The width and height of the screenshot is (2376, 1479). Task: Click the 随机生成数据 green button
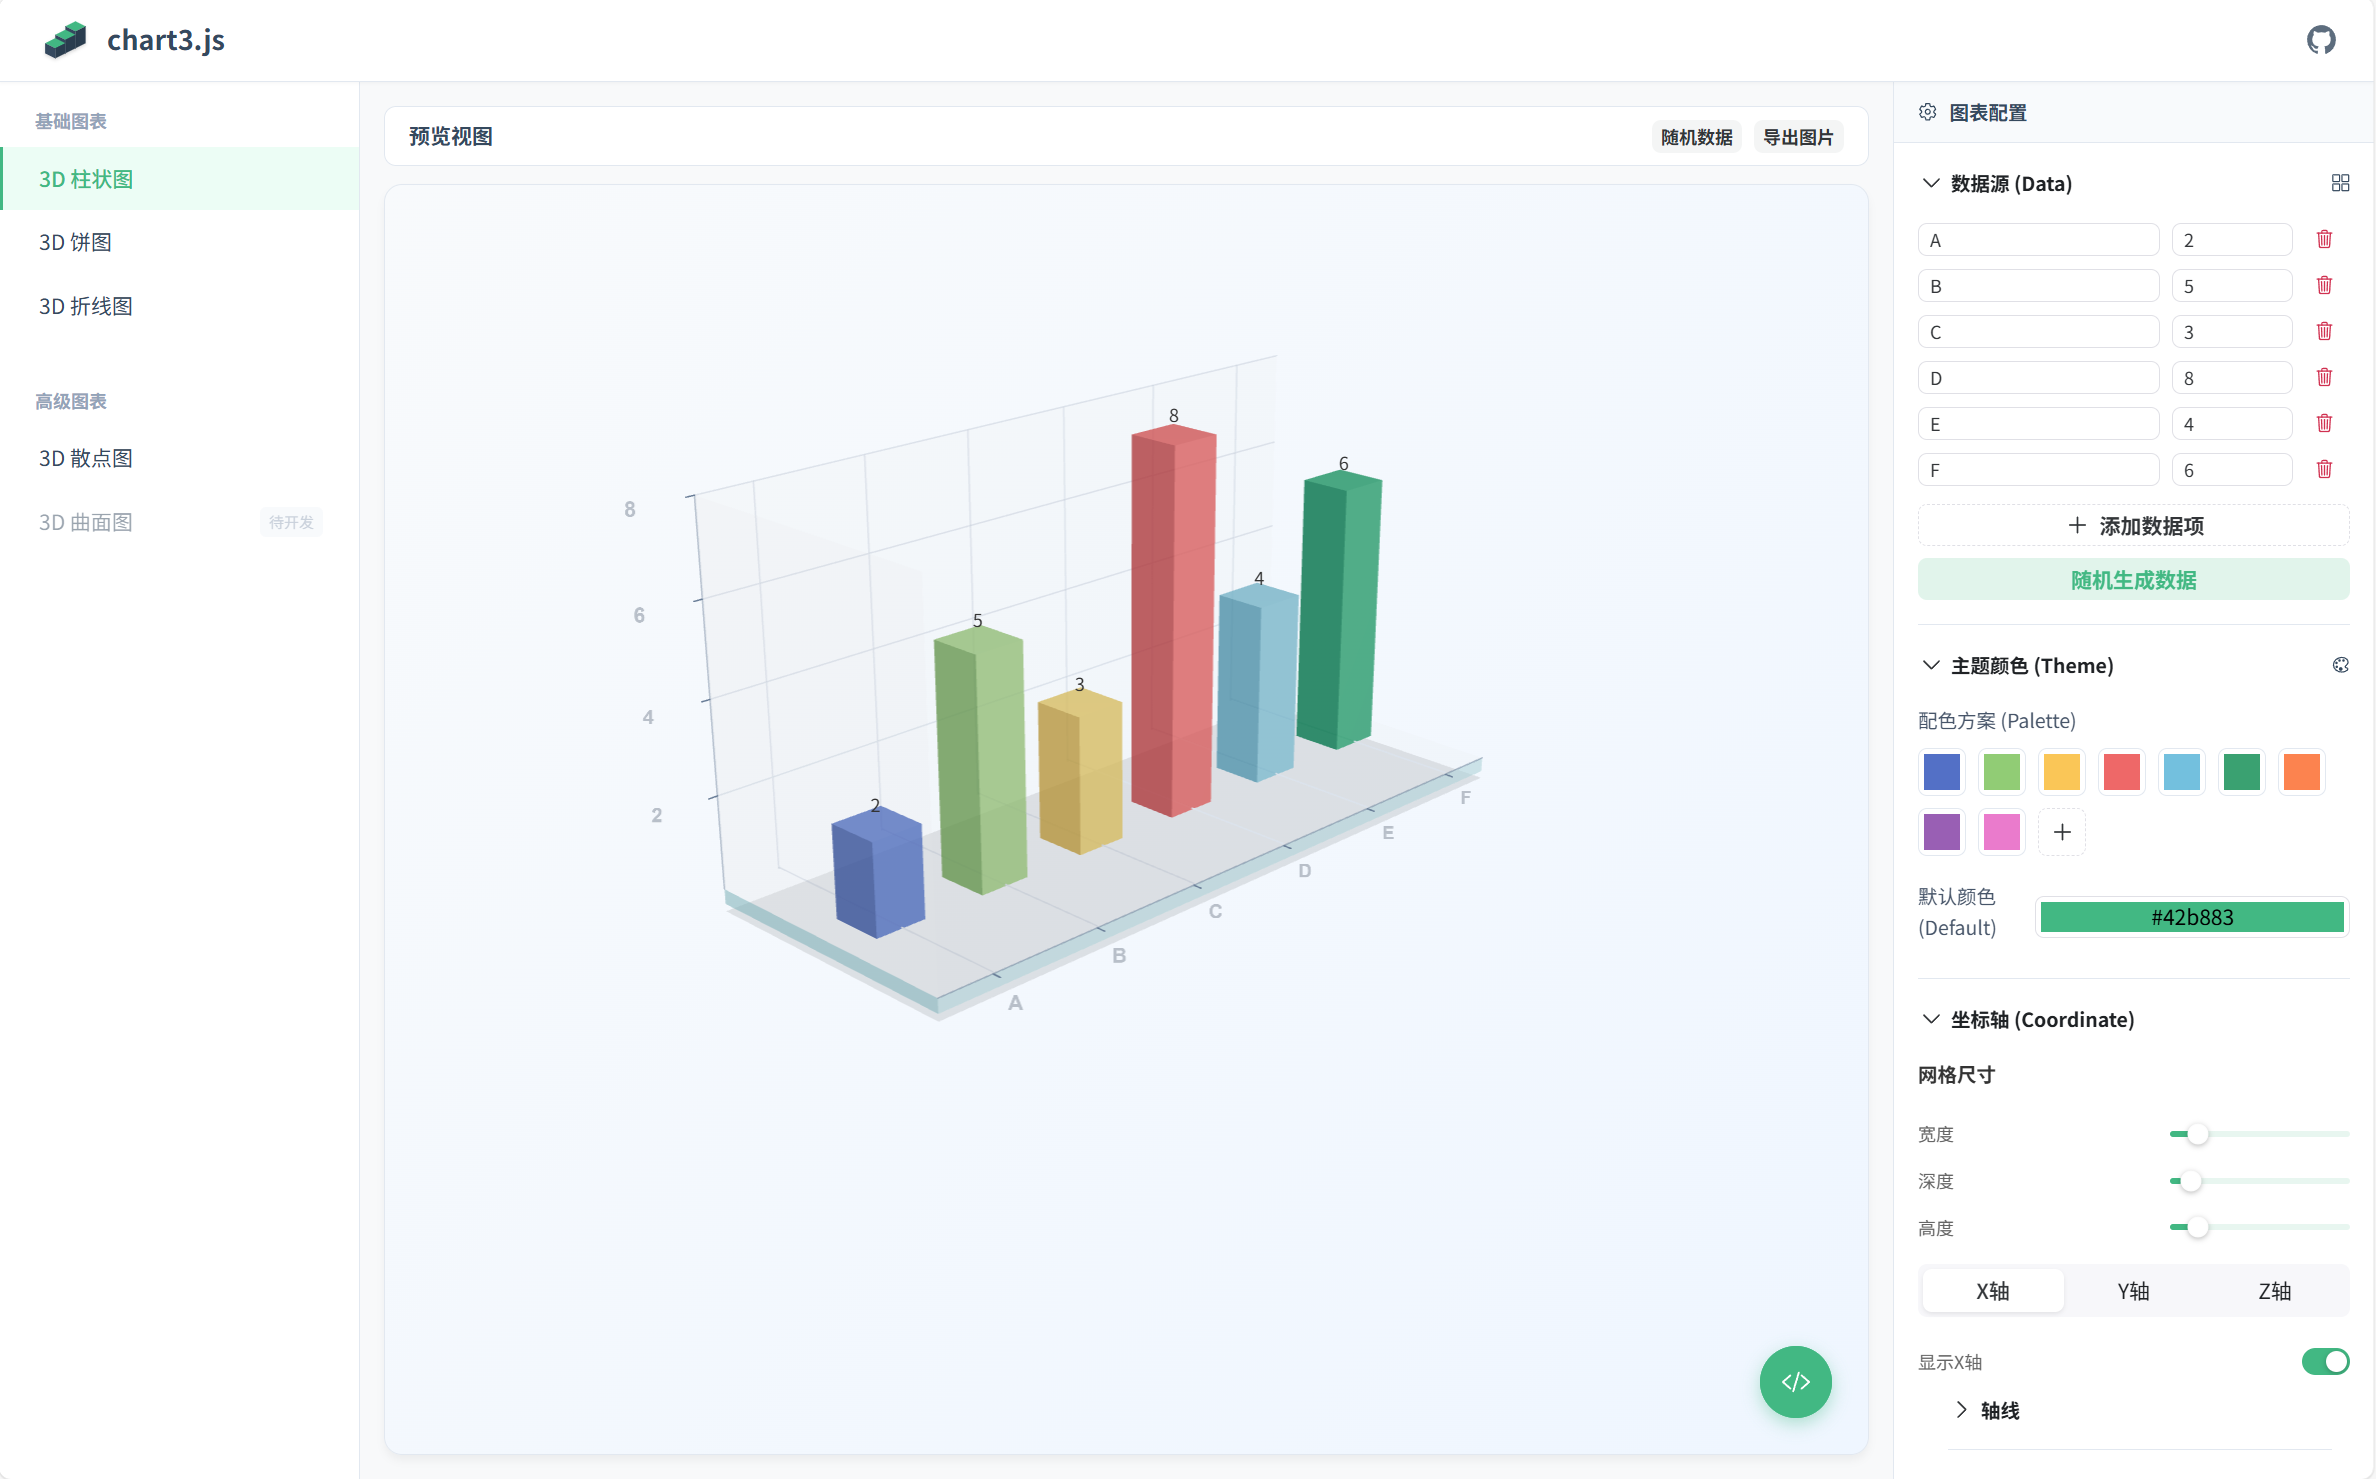2133,580
